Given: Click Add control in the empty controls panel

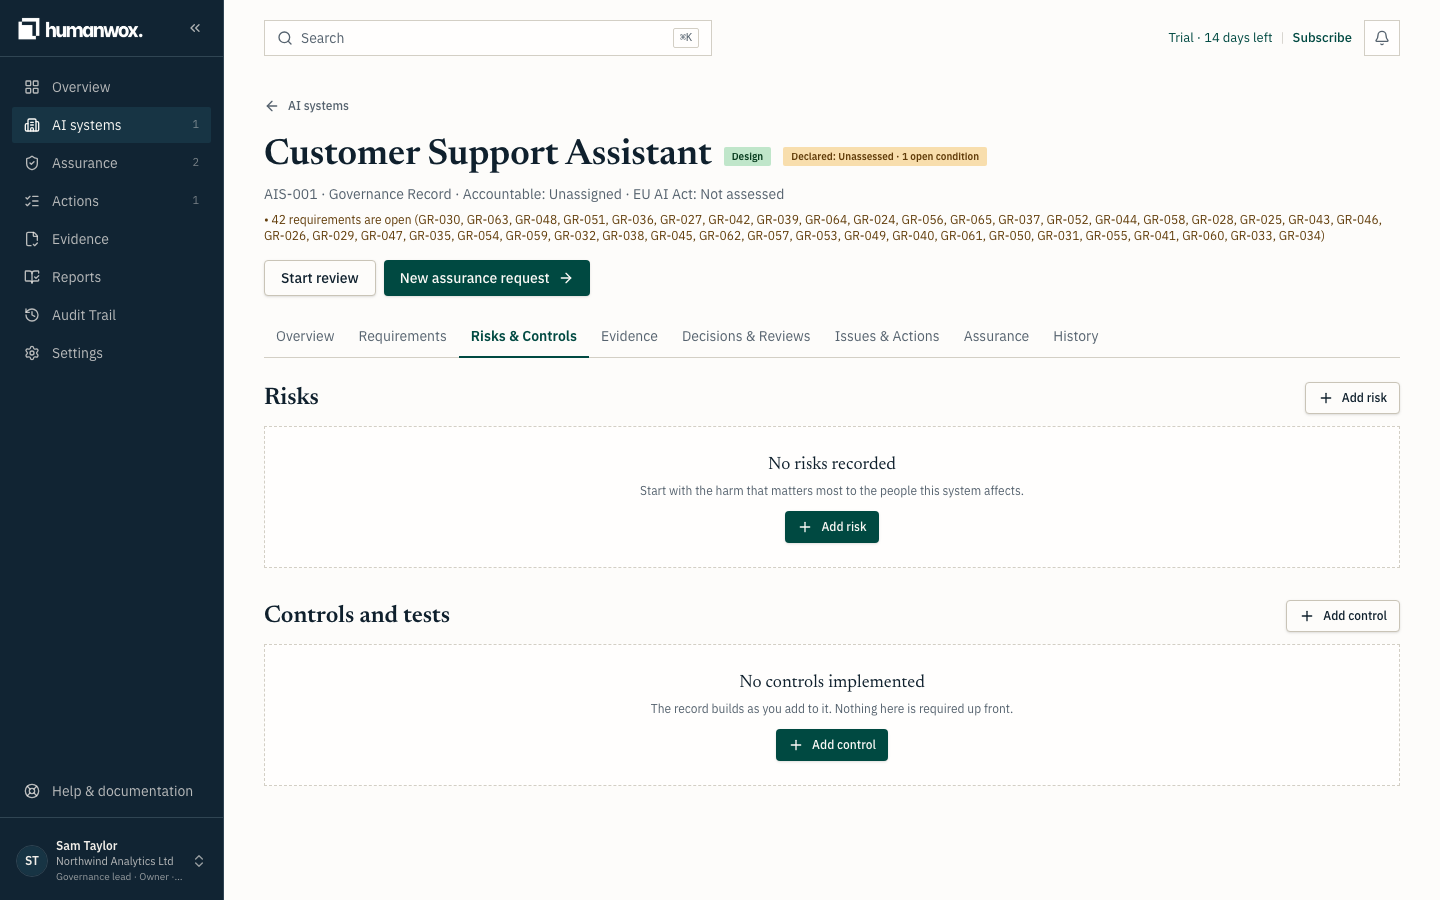Looking at the screenshot, I should [x=832, y=745].
